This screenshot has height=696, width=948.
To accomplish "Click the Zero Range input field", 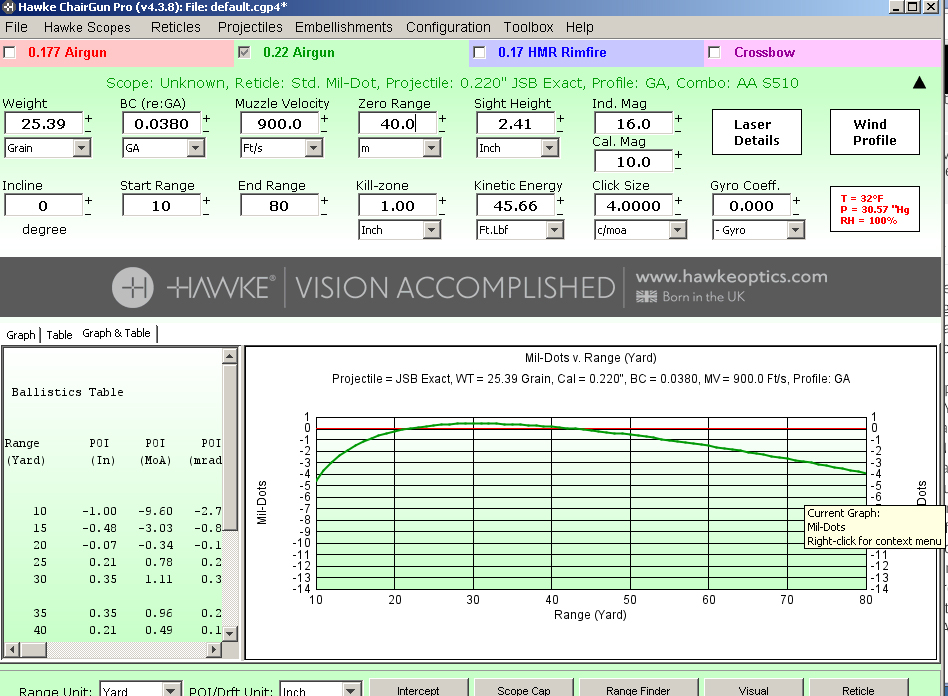I will tap(397, 124).
